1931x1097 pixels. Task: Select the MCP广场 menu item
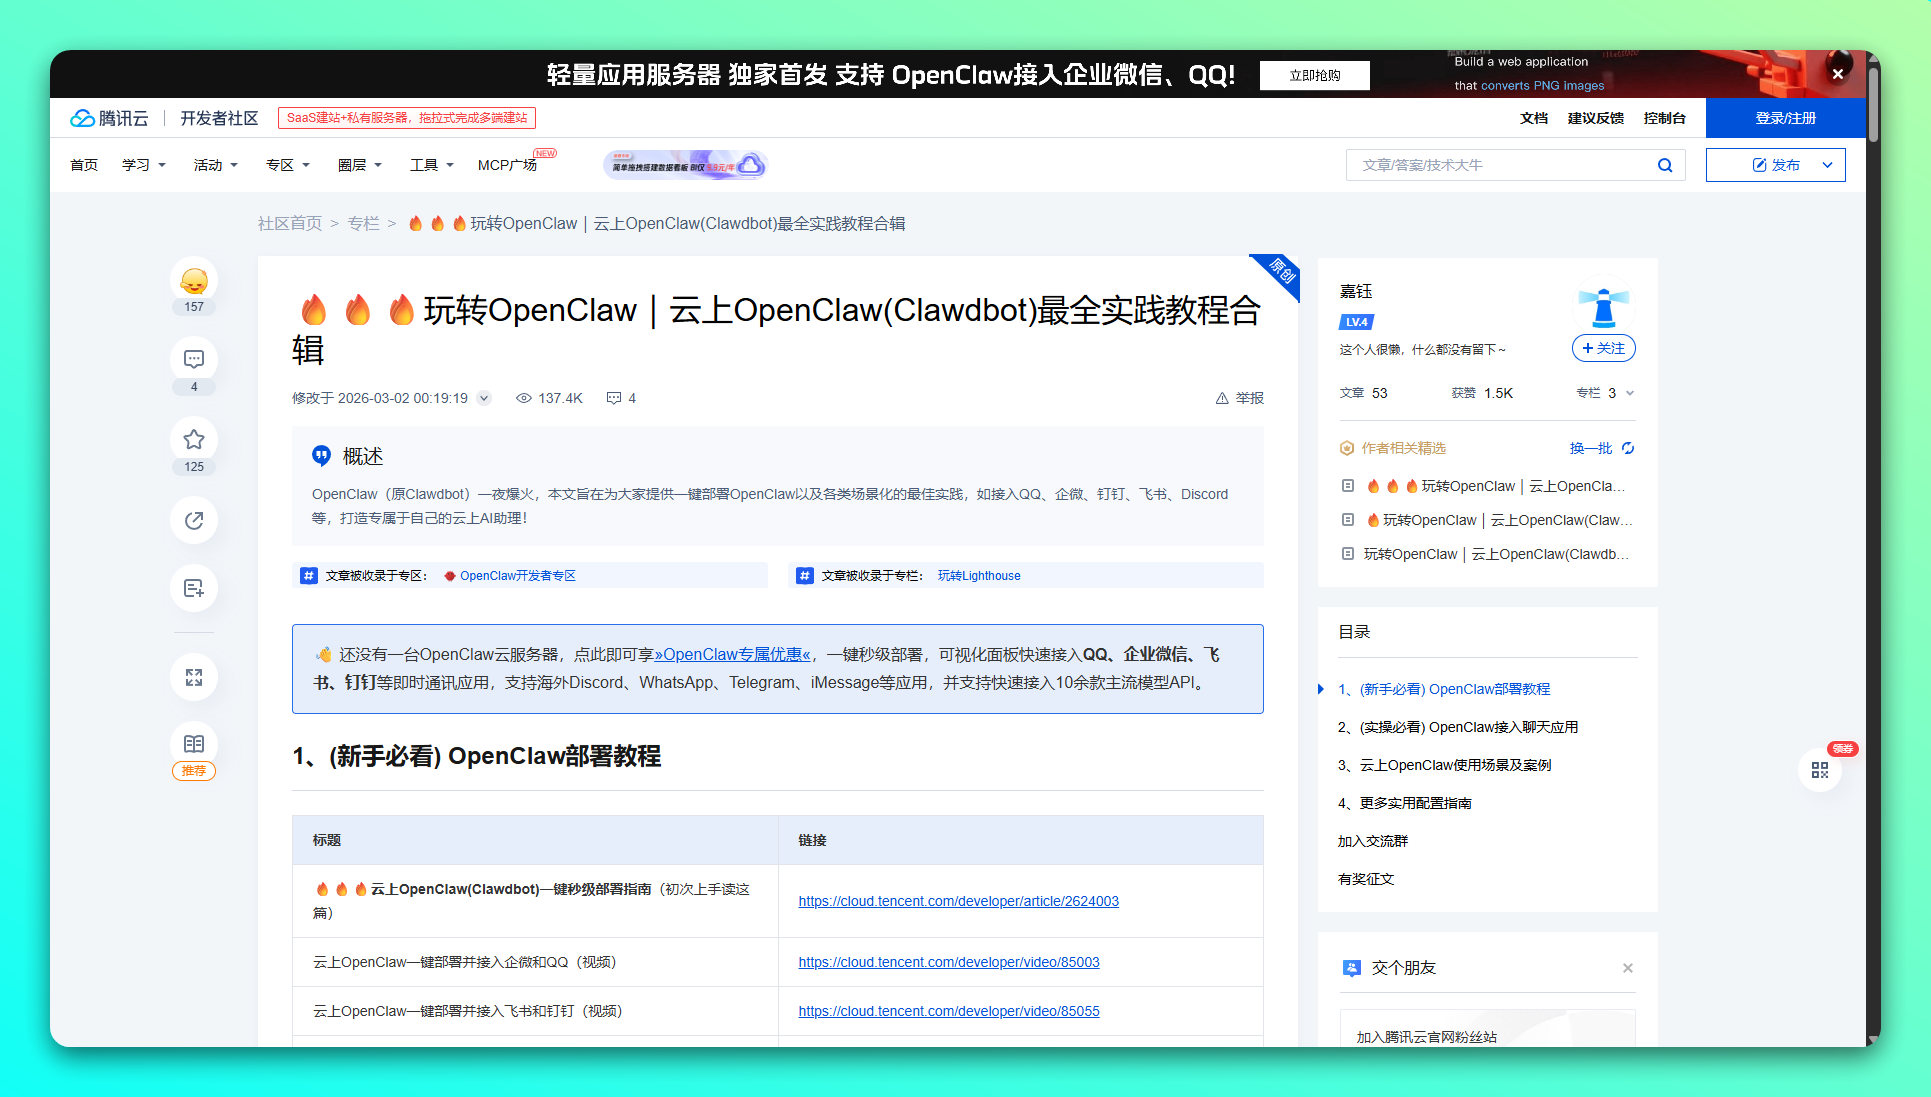[x=507, y=165]
